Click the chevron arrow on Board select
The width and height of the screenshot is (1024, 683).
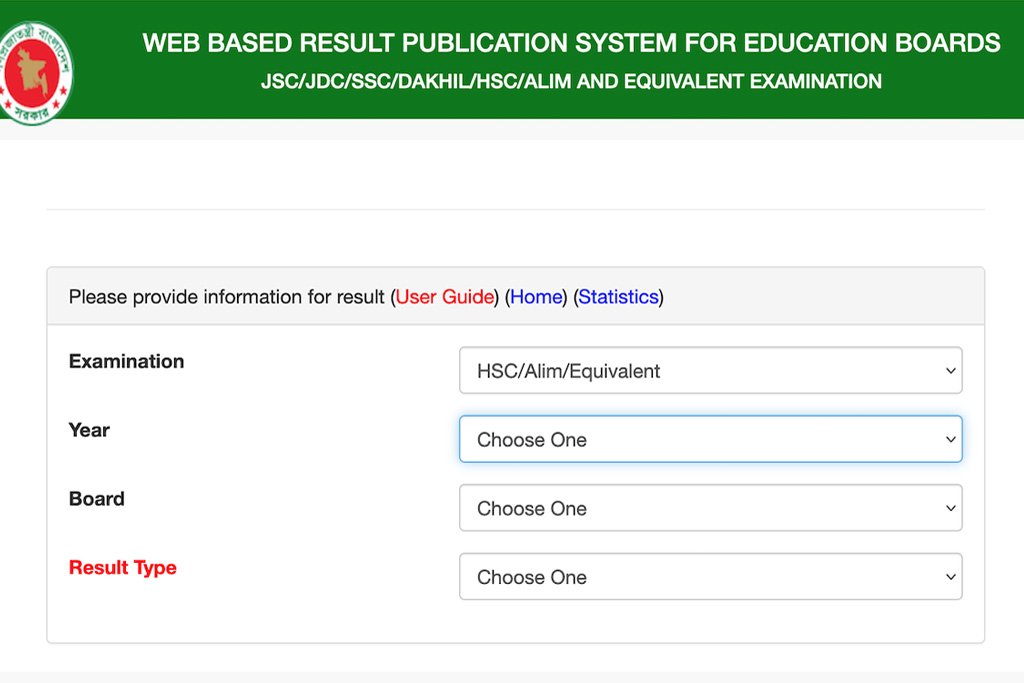tap(950, 508)
